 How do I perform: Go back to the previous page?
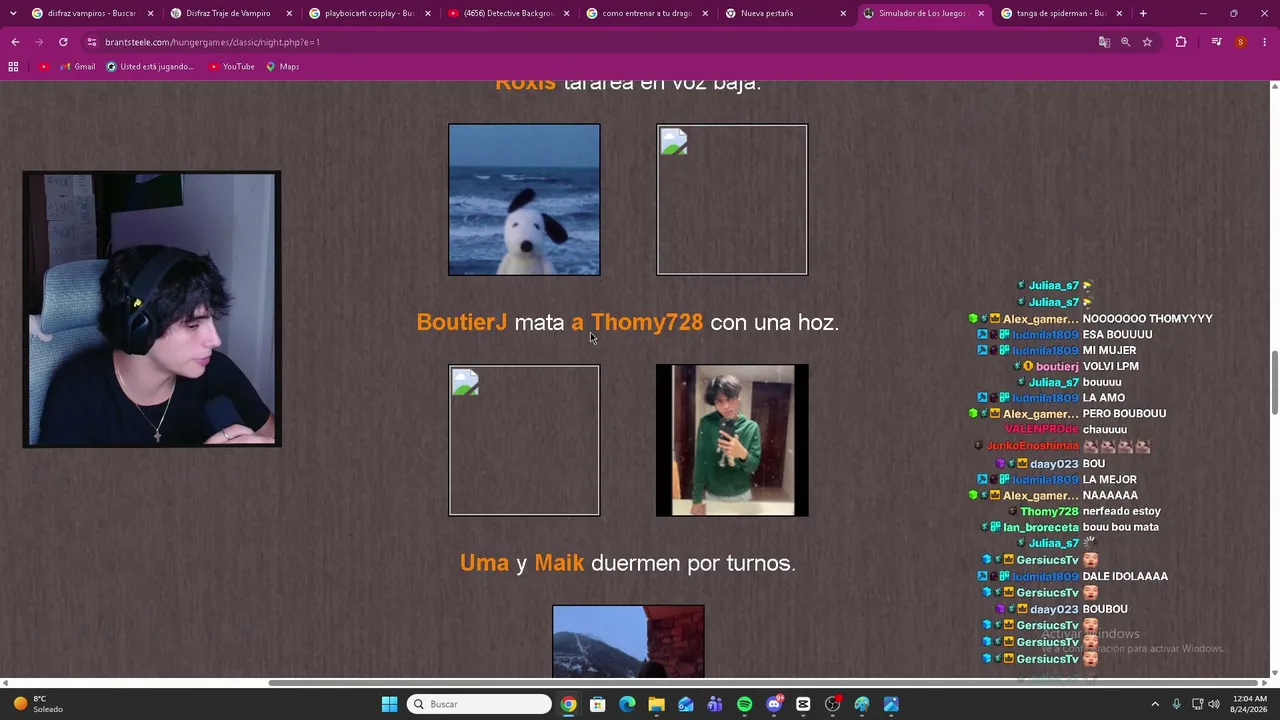(x=15, y=42)
